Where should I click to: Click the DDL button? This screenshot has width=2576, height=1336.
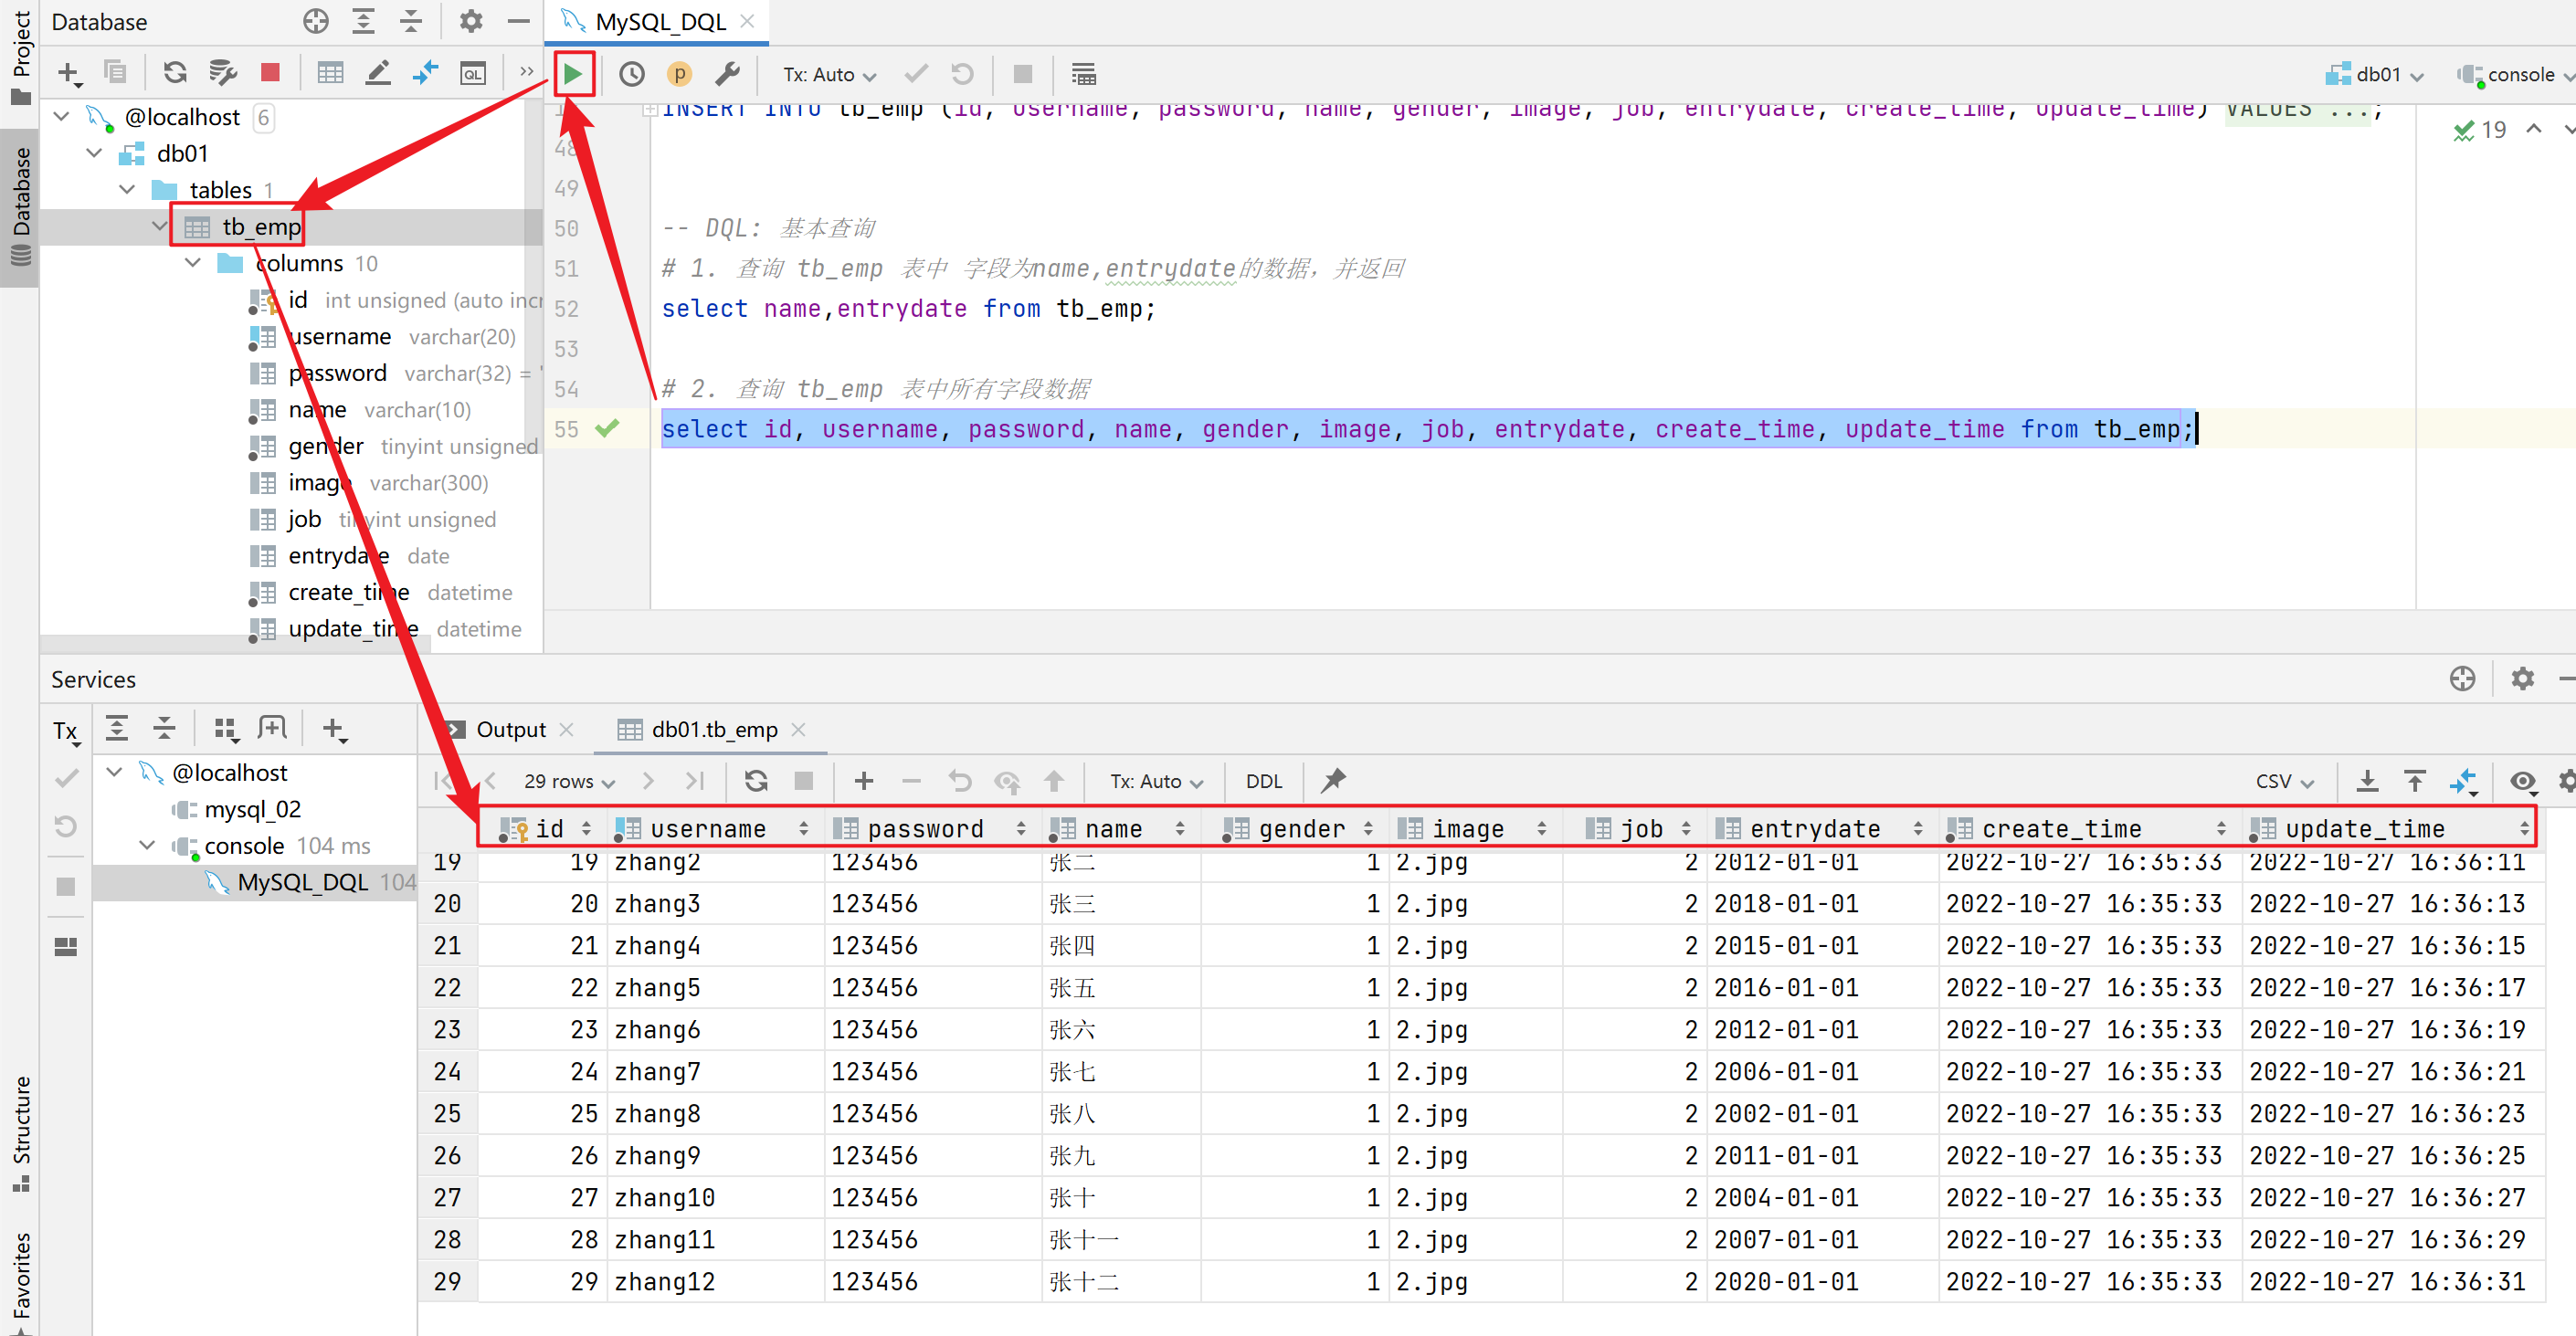coord(1264,781)
